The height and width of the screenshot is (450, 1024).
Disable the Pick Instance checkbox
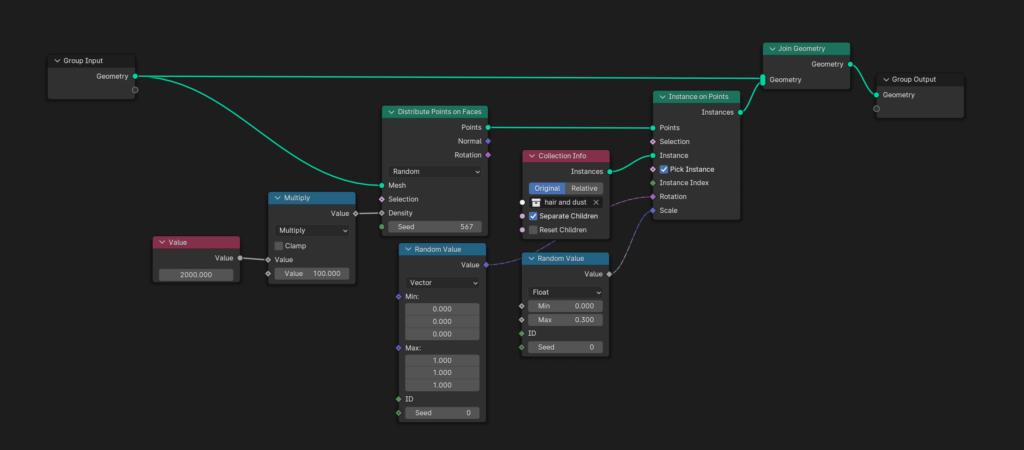click(x=664, y=169)
